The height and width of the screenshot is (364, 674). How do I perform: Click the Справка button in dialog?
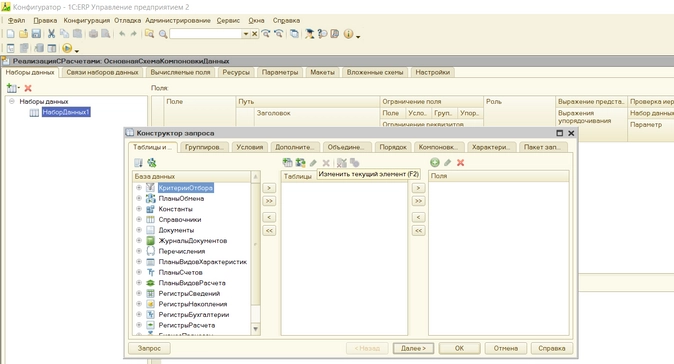coord(551,348)
